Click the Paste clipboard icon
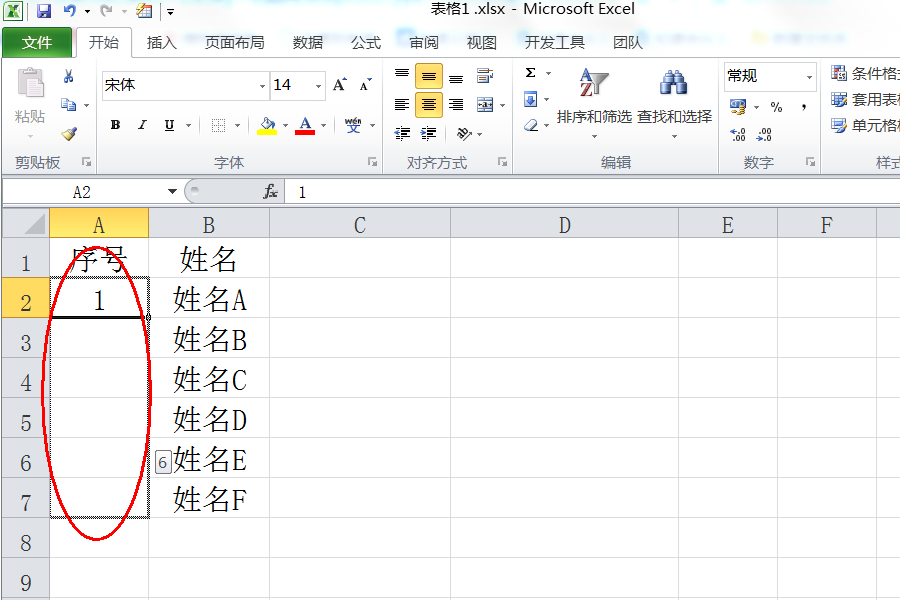Image resolution: width=900 pixels, height=600 pixels. coord(30,83)
